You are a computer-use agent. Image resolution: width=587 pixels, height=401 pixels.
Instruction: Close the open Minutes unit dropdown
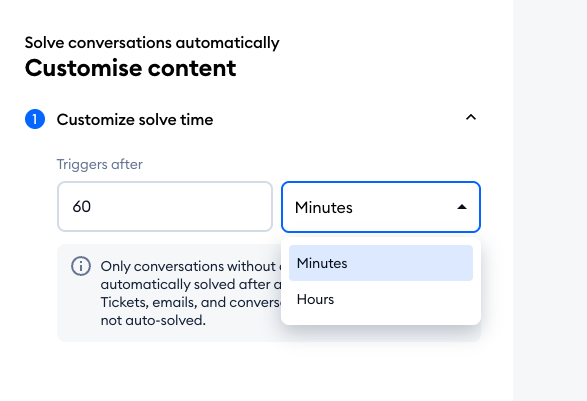coord(381,207)
